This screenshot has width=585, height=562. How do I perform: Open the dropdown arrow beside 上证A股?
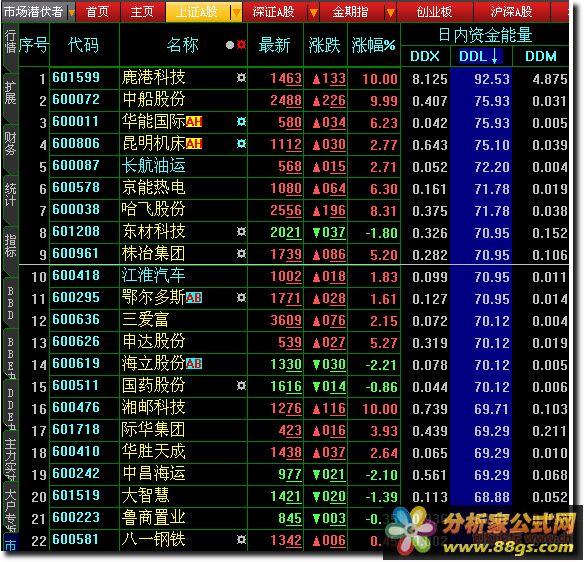[x=236, y=13]
